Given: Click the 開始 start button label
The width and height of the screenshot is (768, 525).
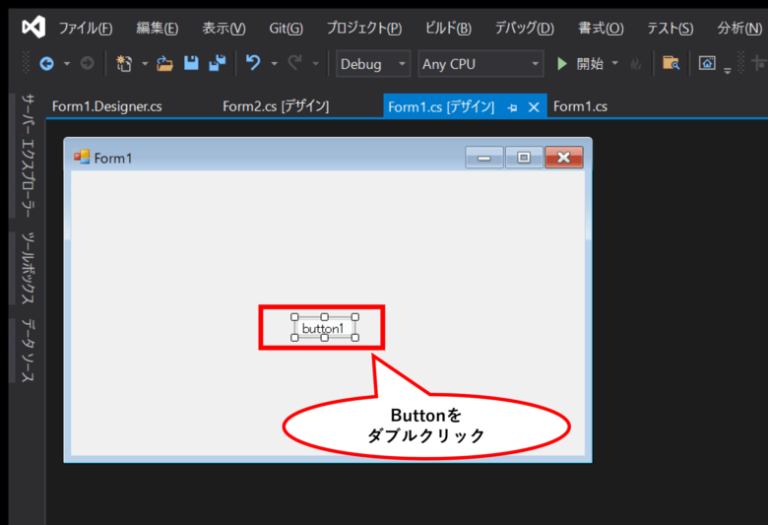Looking at the screenshot, I should [x=590, y=64].
